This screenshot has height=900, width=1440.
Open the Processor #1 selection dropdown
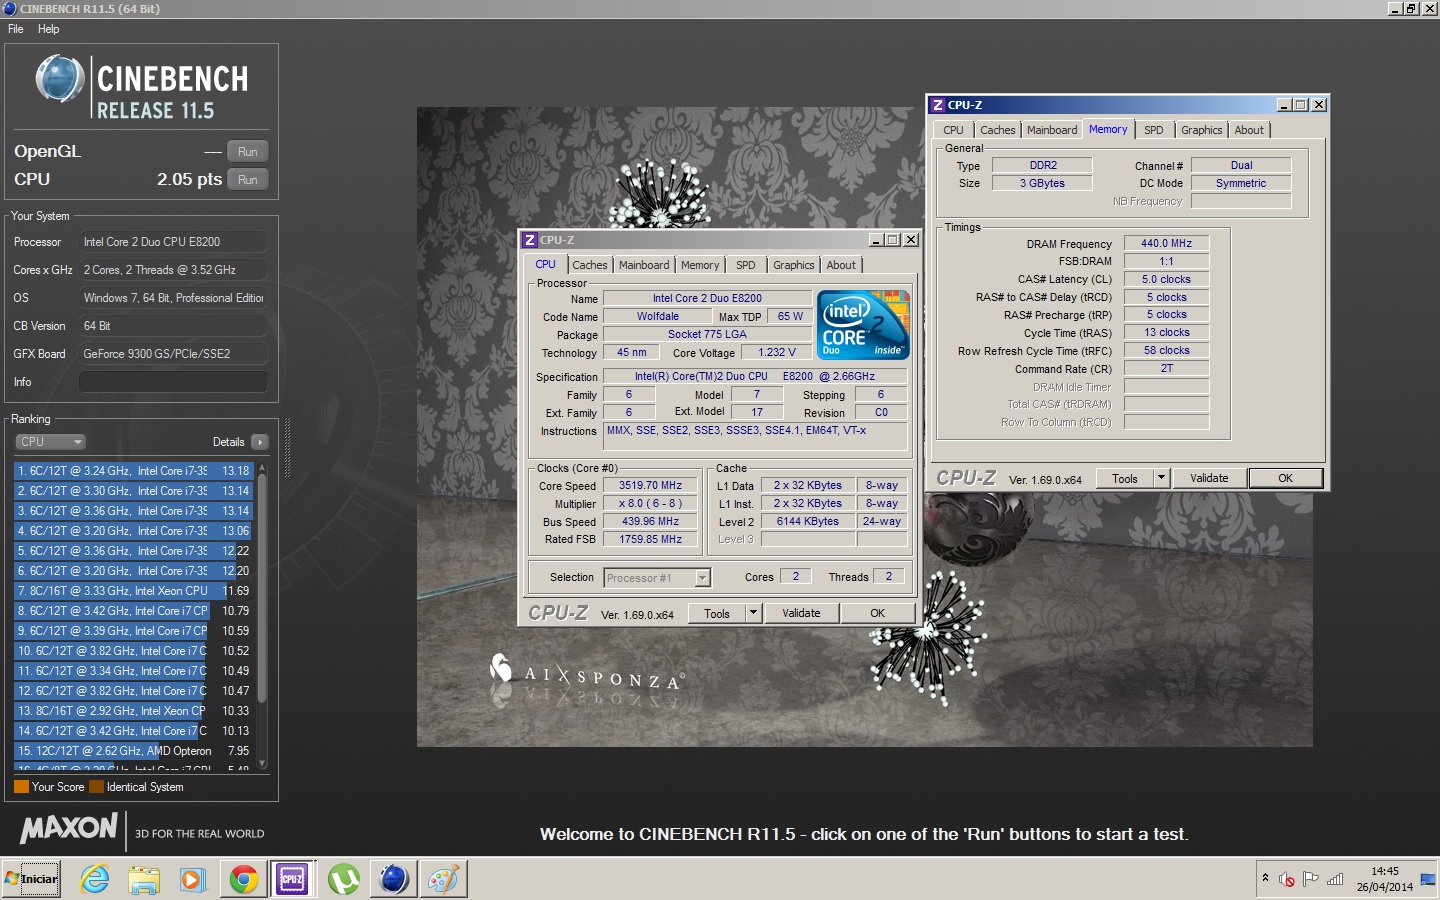coord(657,578)
